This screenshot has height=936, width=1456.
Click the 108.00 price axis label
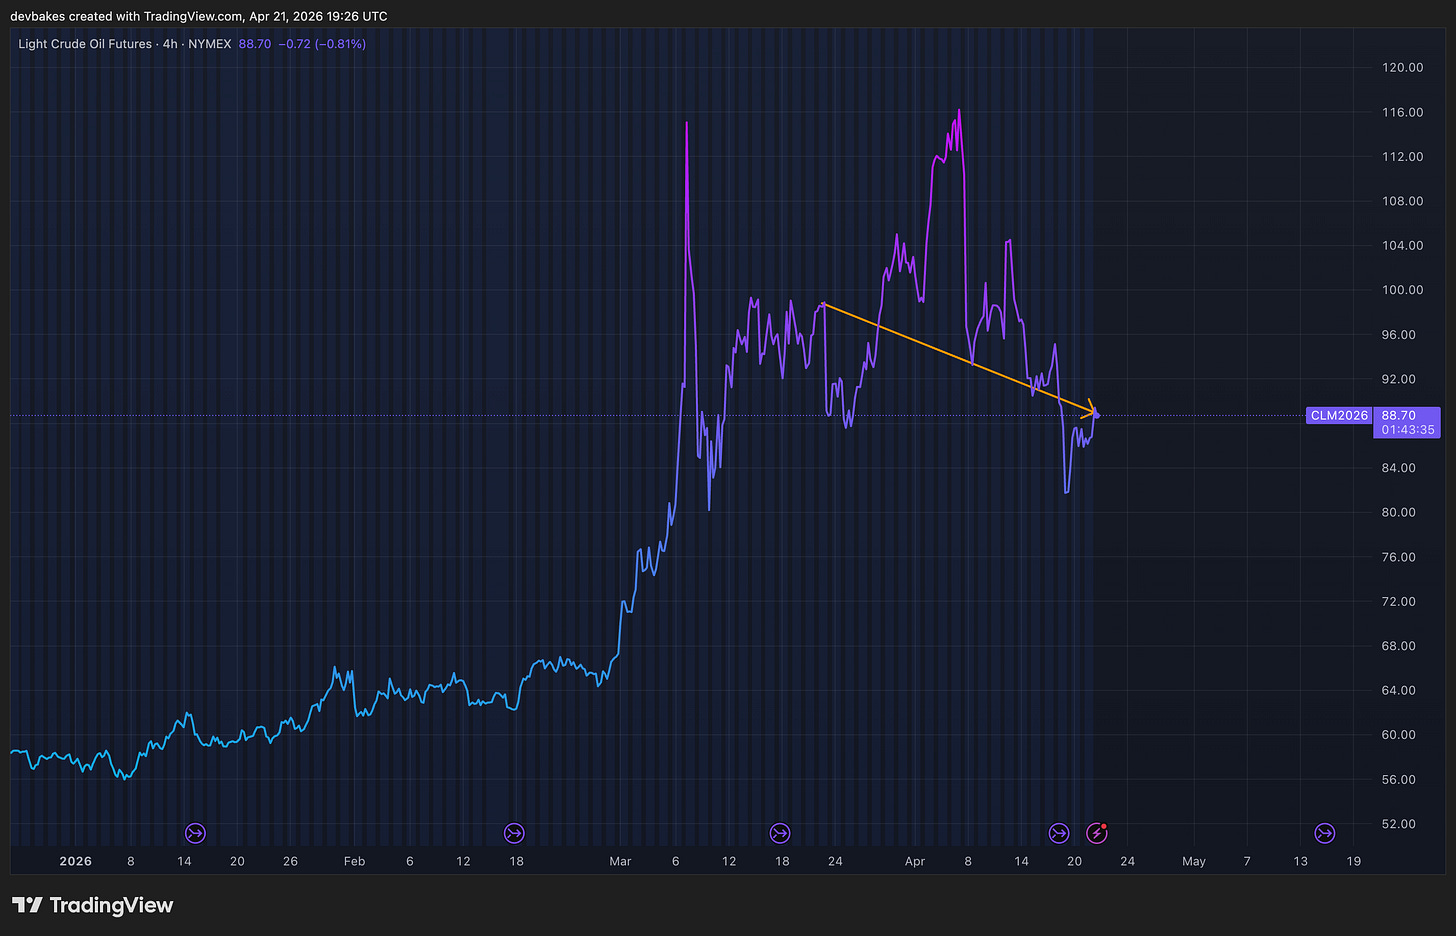click(x=1402, y=201)
